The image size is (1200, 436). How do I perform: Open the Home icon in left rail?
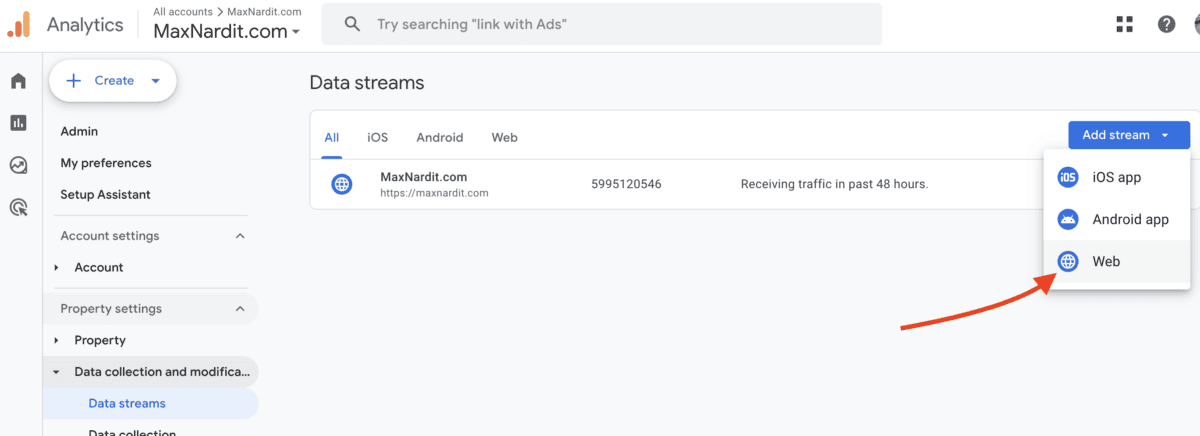tap(18, 81)
